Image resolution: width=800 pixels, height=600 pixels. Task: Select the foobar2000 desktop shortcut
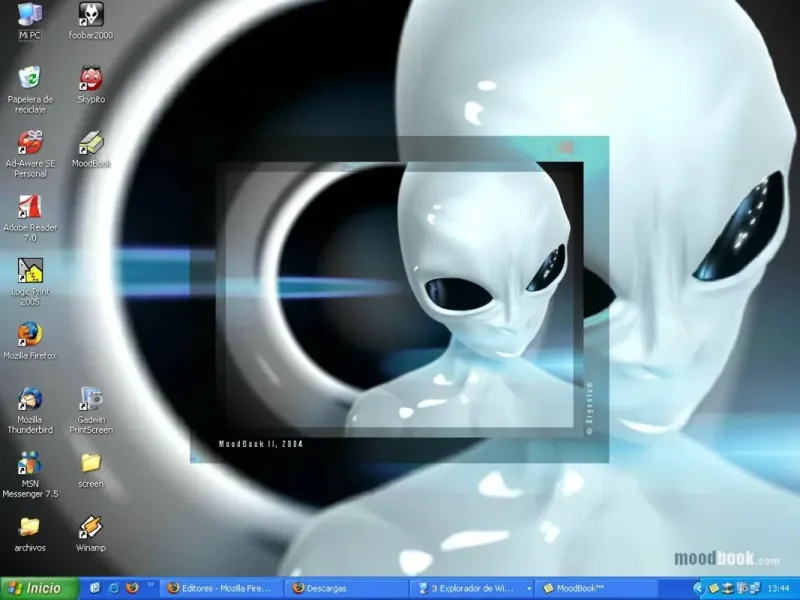[91, 21]
